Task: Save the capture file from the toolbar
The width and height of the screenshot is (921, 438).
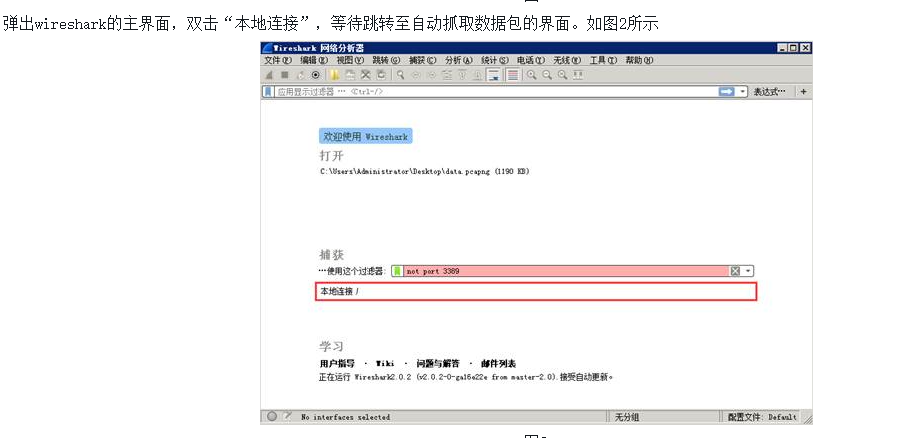Action: coord(350,75)
